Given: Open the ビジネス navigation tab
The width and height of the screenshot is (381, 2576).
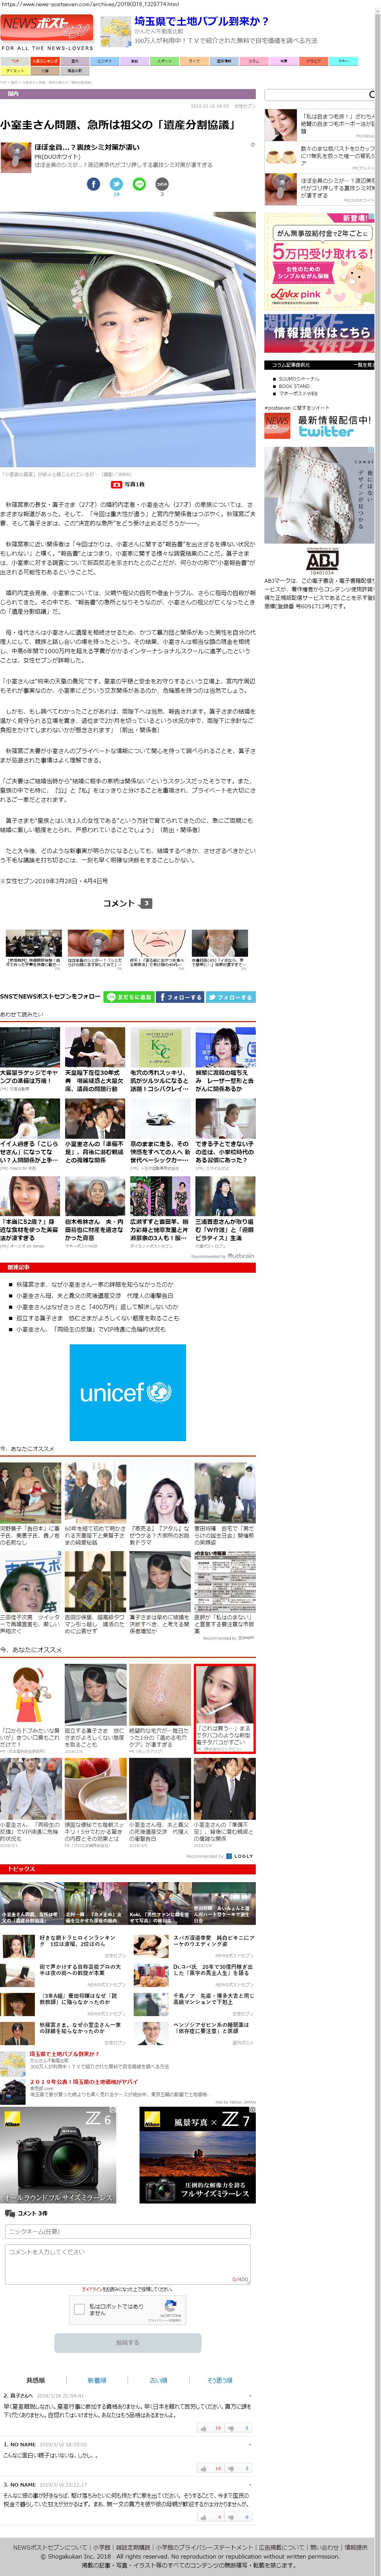Looking at the screenshot, I should 105,61.
